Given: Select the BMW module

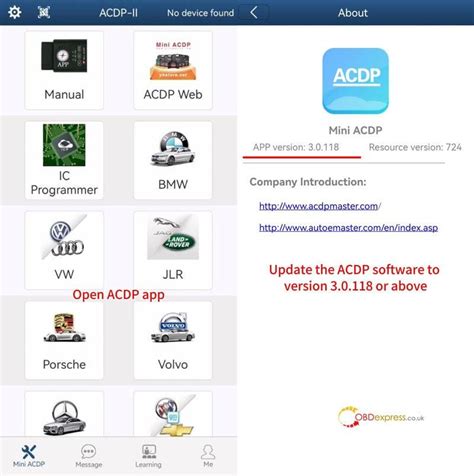Looking at the screenshot, I should pos(173,160).
